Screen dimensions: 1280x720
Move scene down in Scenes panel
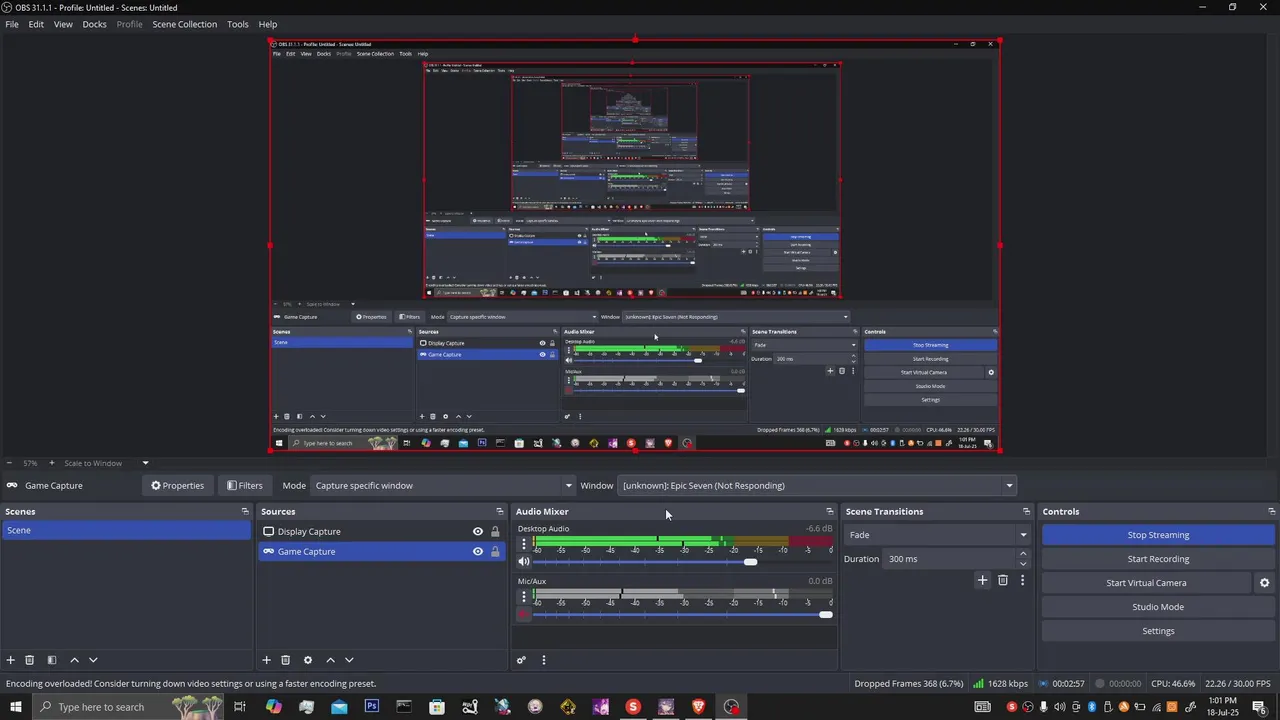pyautogui.click(x=93, y=660)
